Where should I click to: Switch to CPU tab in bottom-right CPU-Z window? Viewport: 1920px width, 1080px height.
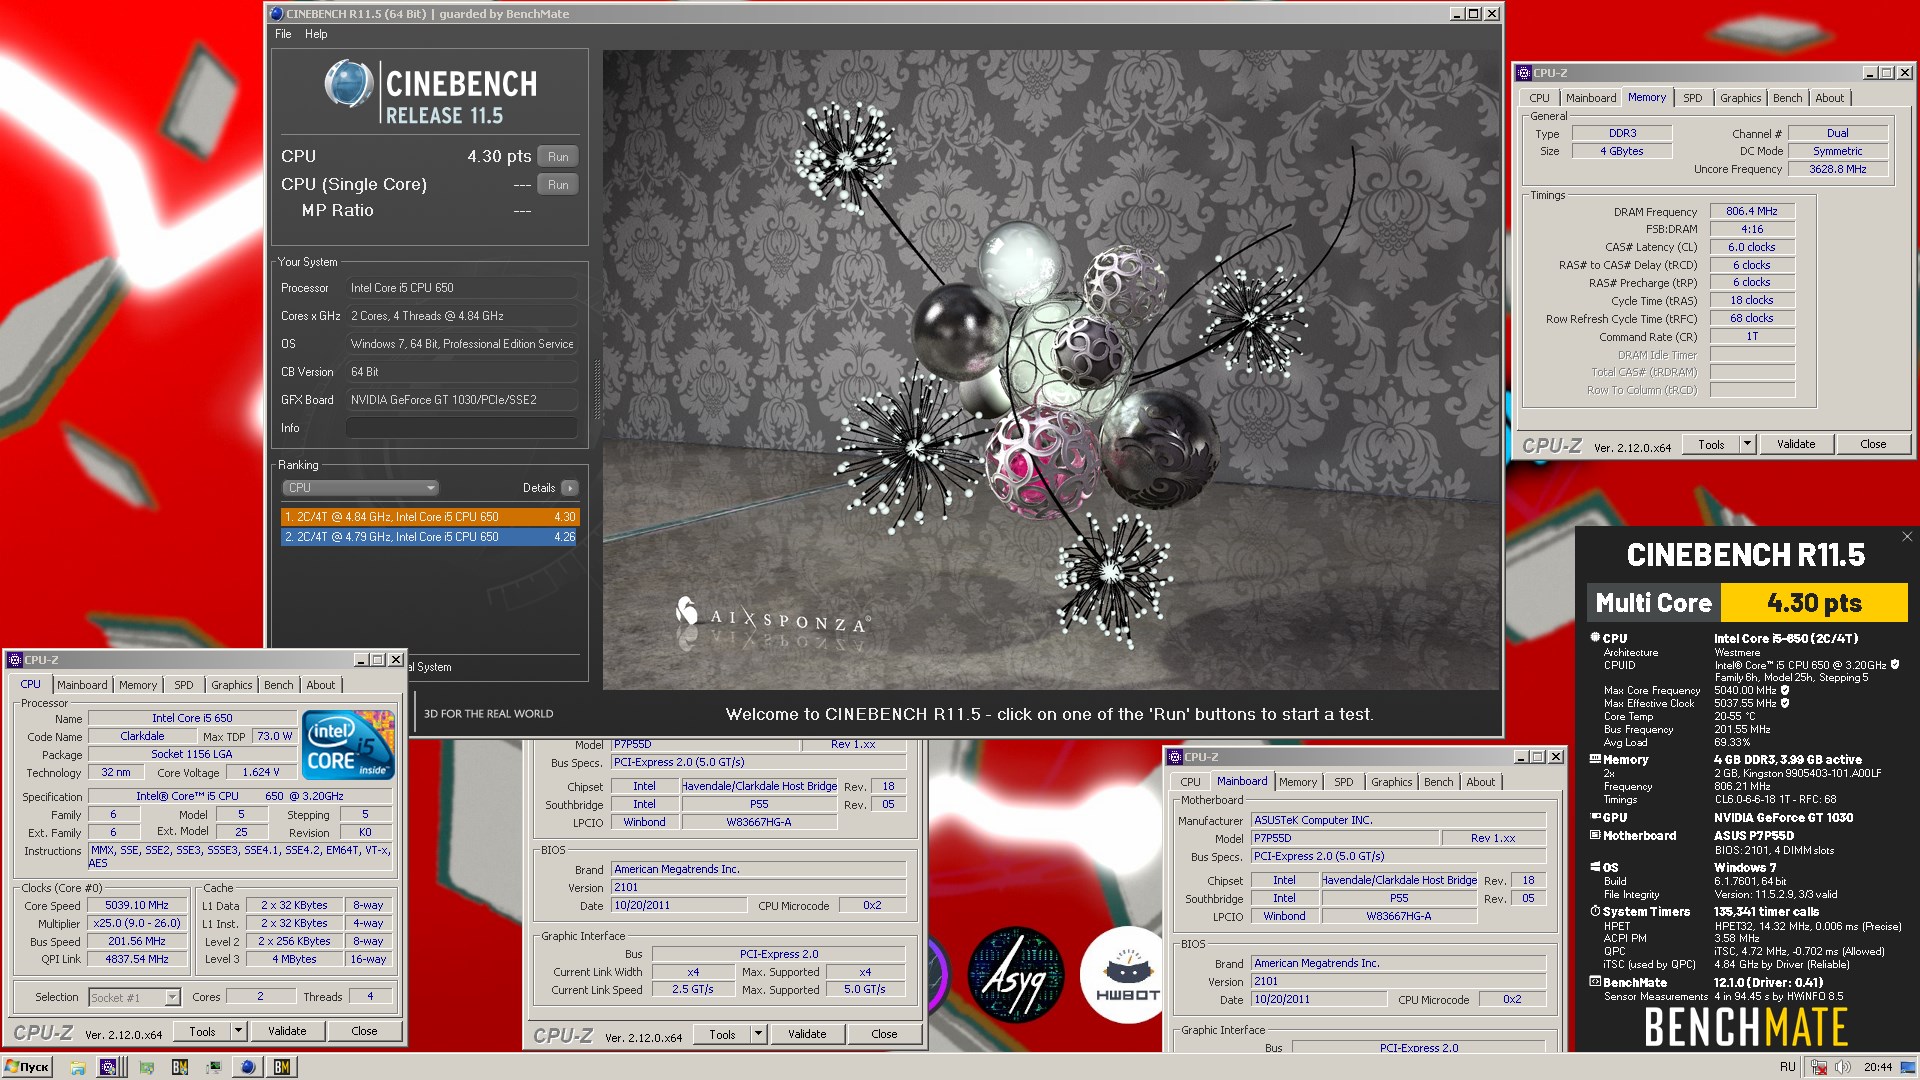(1190, 782)
